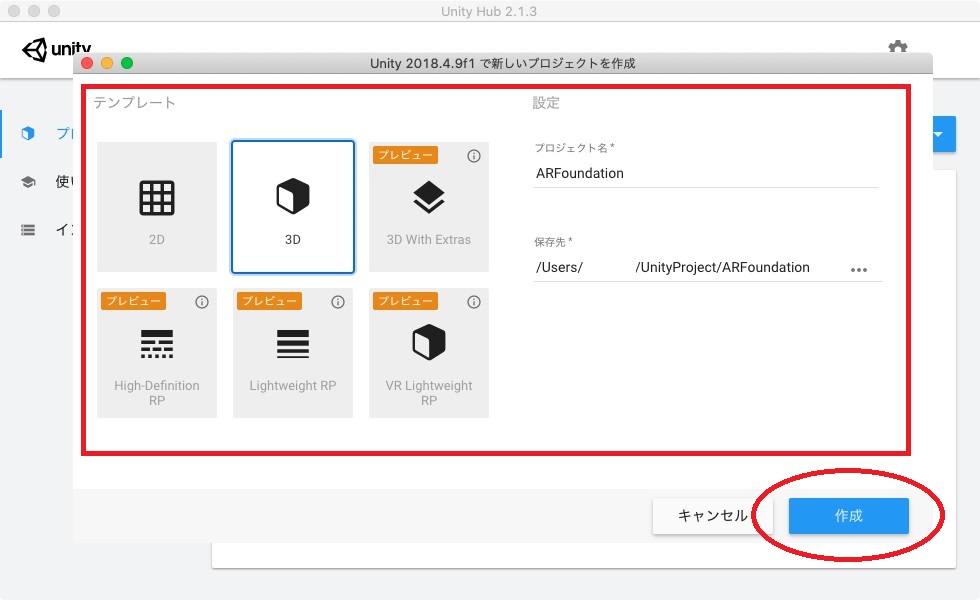The height and width of the screenshot is (600, 980).
Task: Show info for VR Lightweight RP template
Action: [x=474, y=302]
